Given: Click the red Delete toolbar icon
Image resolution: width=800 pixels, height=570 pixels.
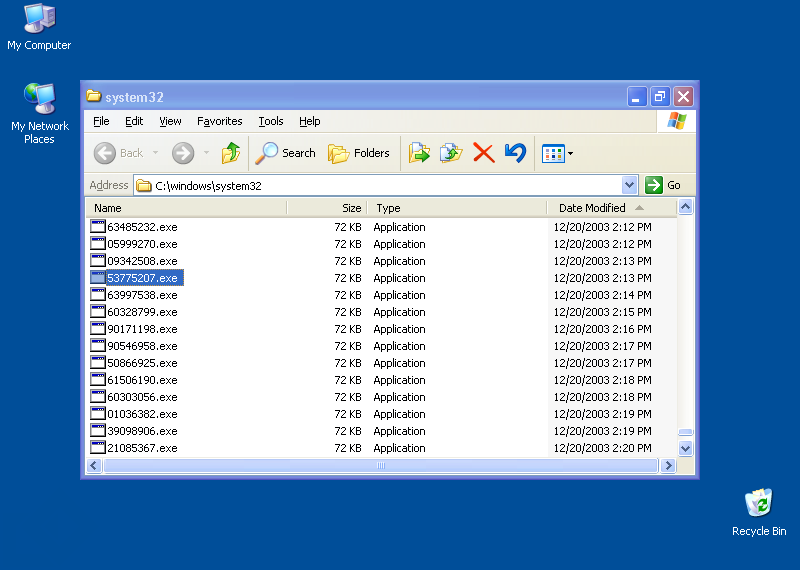Looking at the screenshot, I should (x=484, y=153).
